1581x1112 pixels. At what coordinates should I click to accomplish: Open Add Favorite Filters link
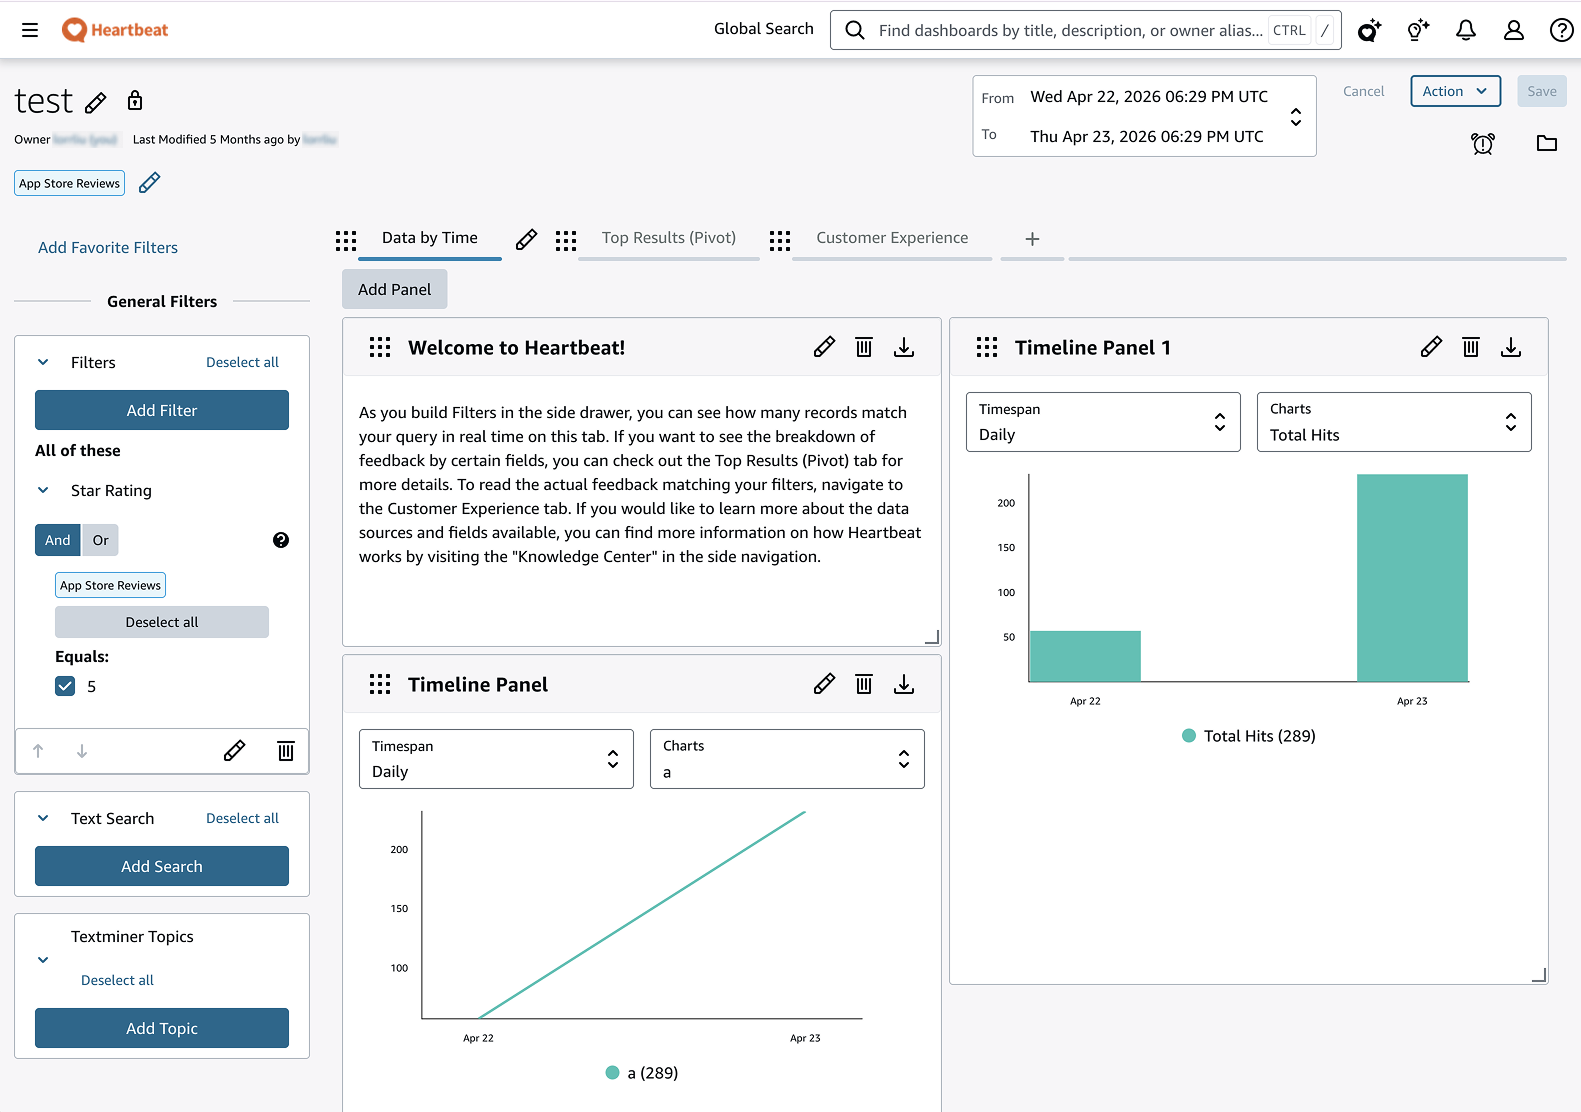click(x=108, y=247)
